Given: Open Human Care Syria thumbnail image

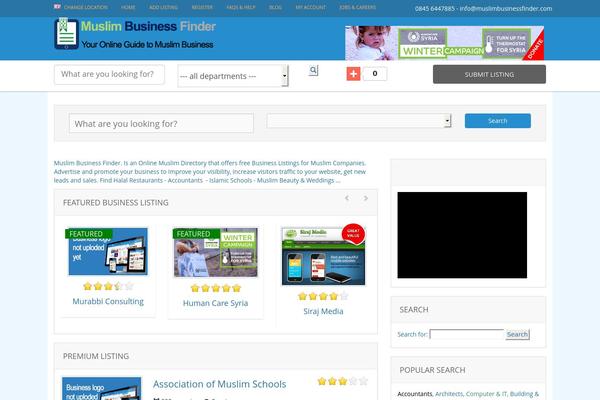Looking at the screenshot, I should coord(215,252).
